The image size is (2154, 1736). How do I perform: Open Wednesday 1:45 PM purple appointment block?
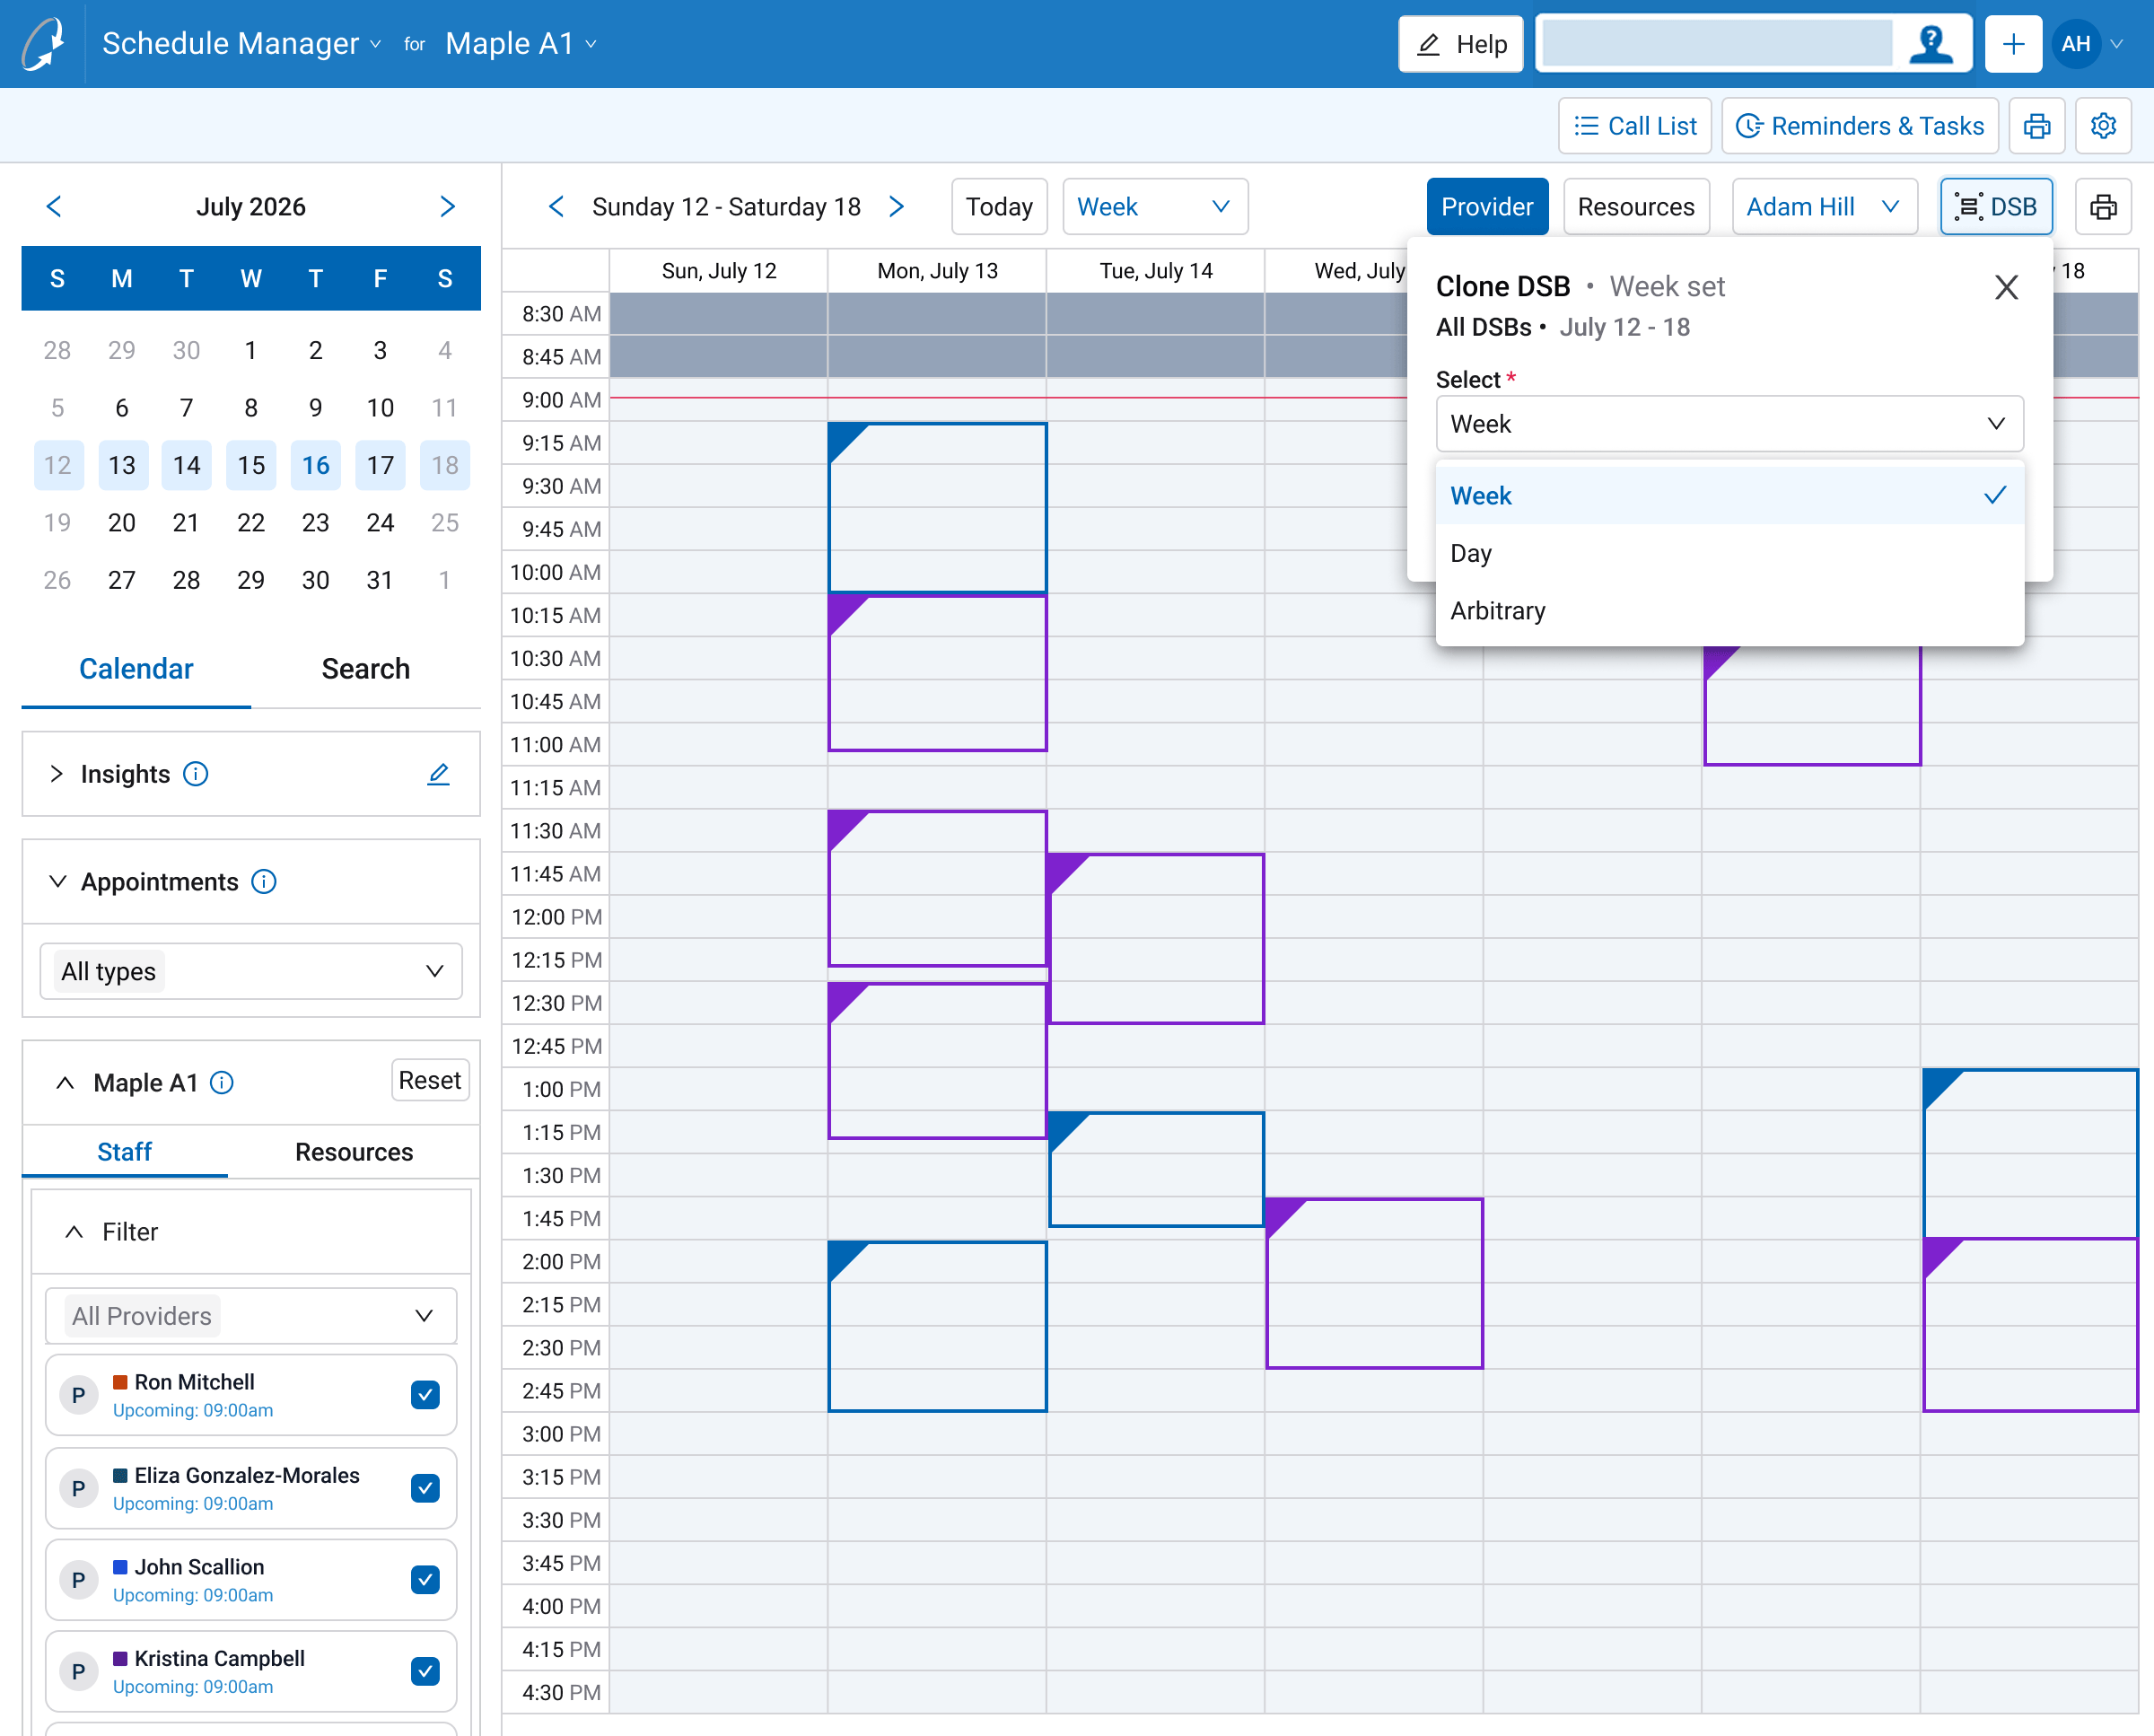[1374, 1284]
